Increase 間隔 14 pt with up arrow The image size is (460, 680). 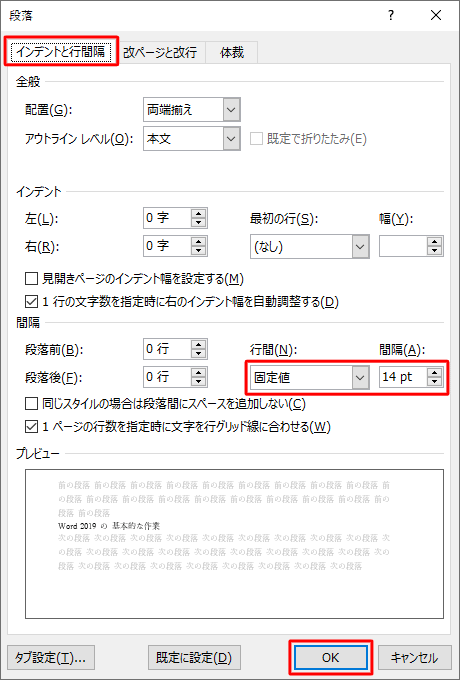pos(434,373)
